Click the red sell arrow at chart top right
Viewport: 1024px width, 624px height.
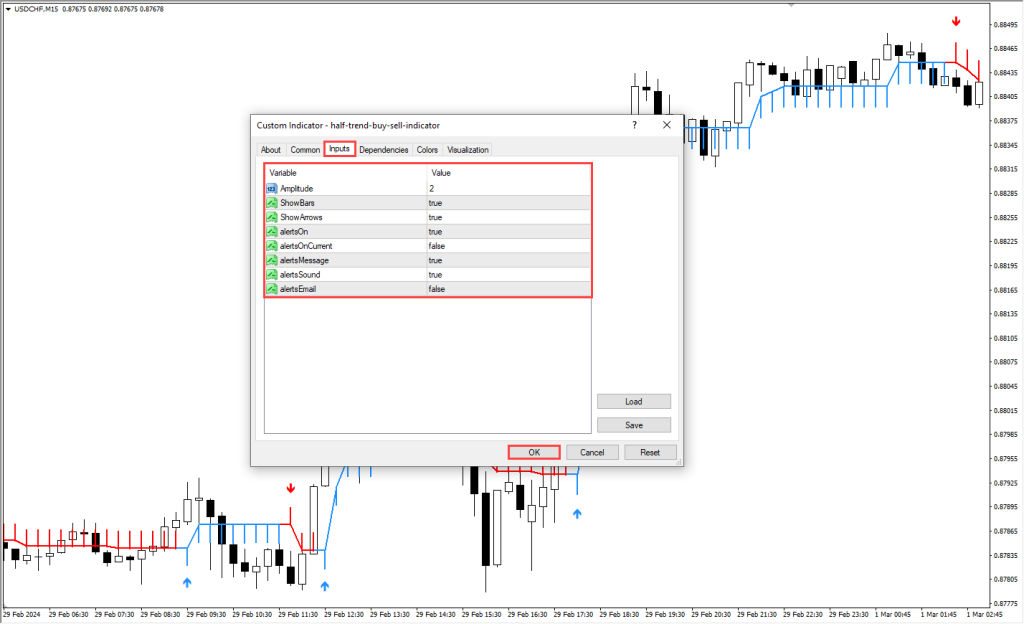coord(956,22)
